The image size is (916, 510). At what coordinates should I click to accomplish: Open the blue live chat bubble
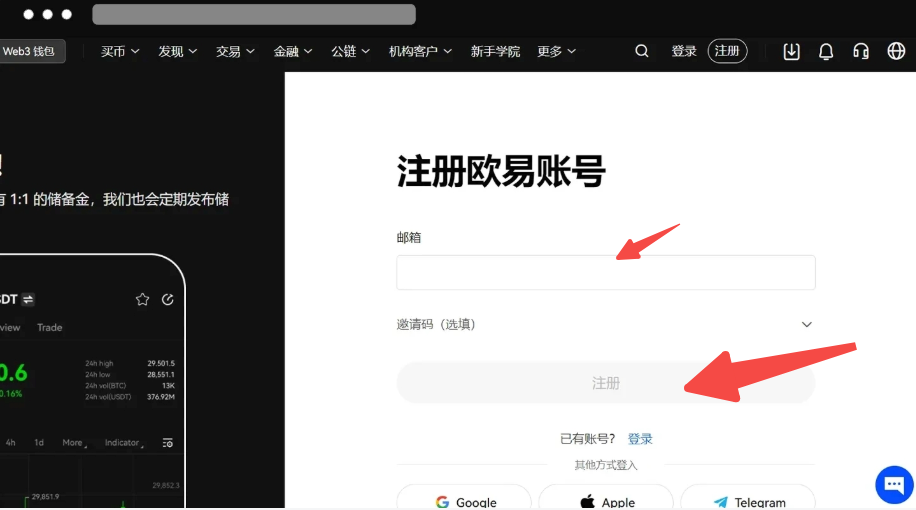pyautogui.click(x=893, y=485)
